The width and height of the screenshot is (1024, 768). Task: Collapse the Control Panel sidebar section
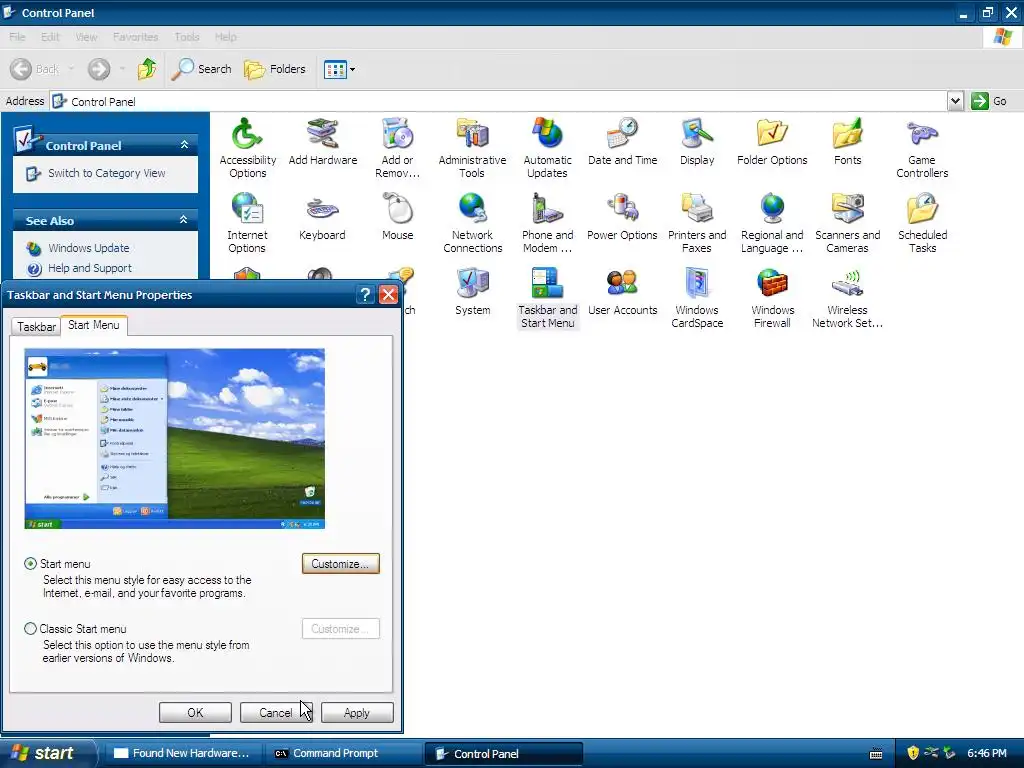[184, 145]
